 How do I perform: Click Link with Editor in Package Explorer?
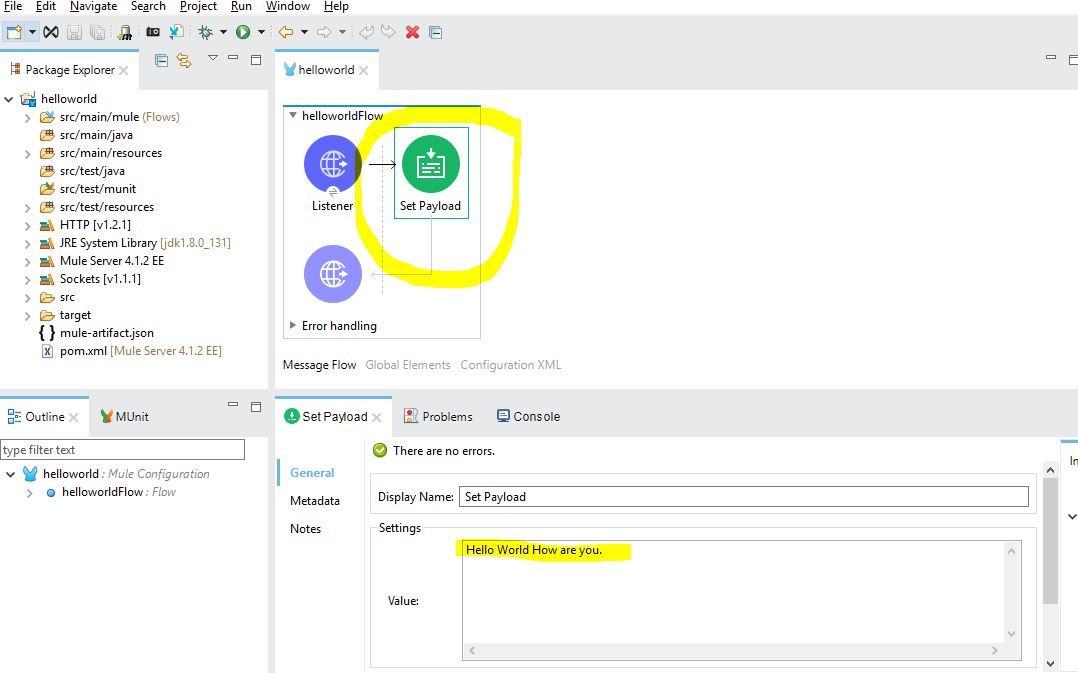tap(184, 61)
